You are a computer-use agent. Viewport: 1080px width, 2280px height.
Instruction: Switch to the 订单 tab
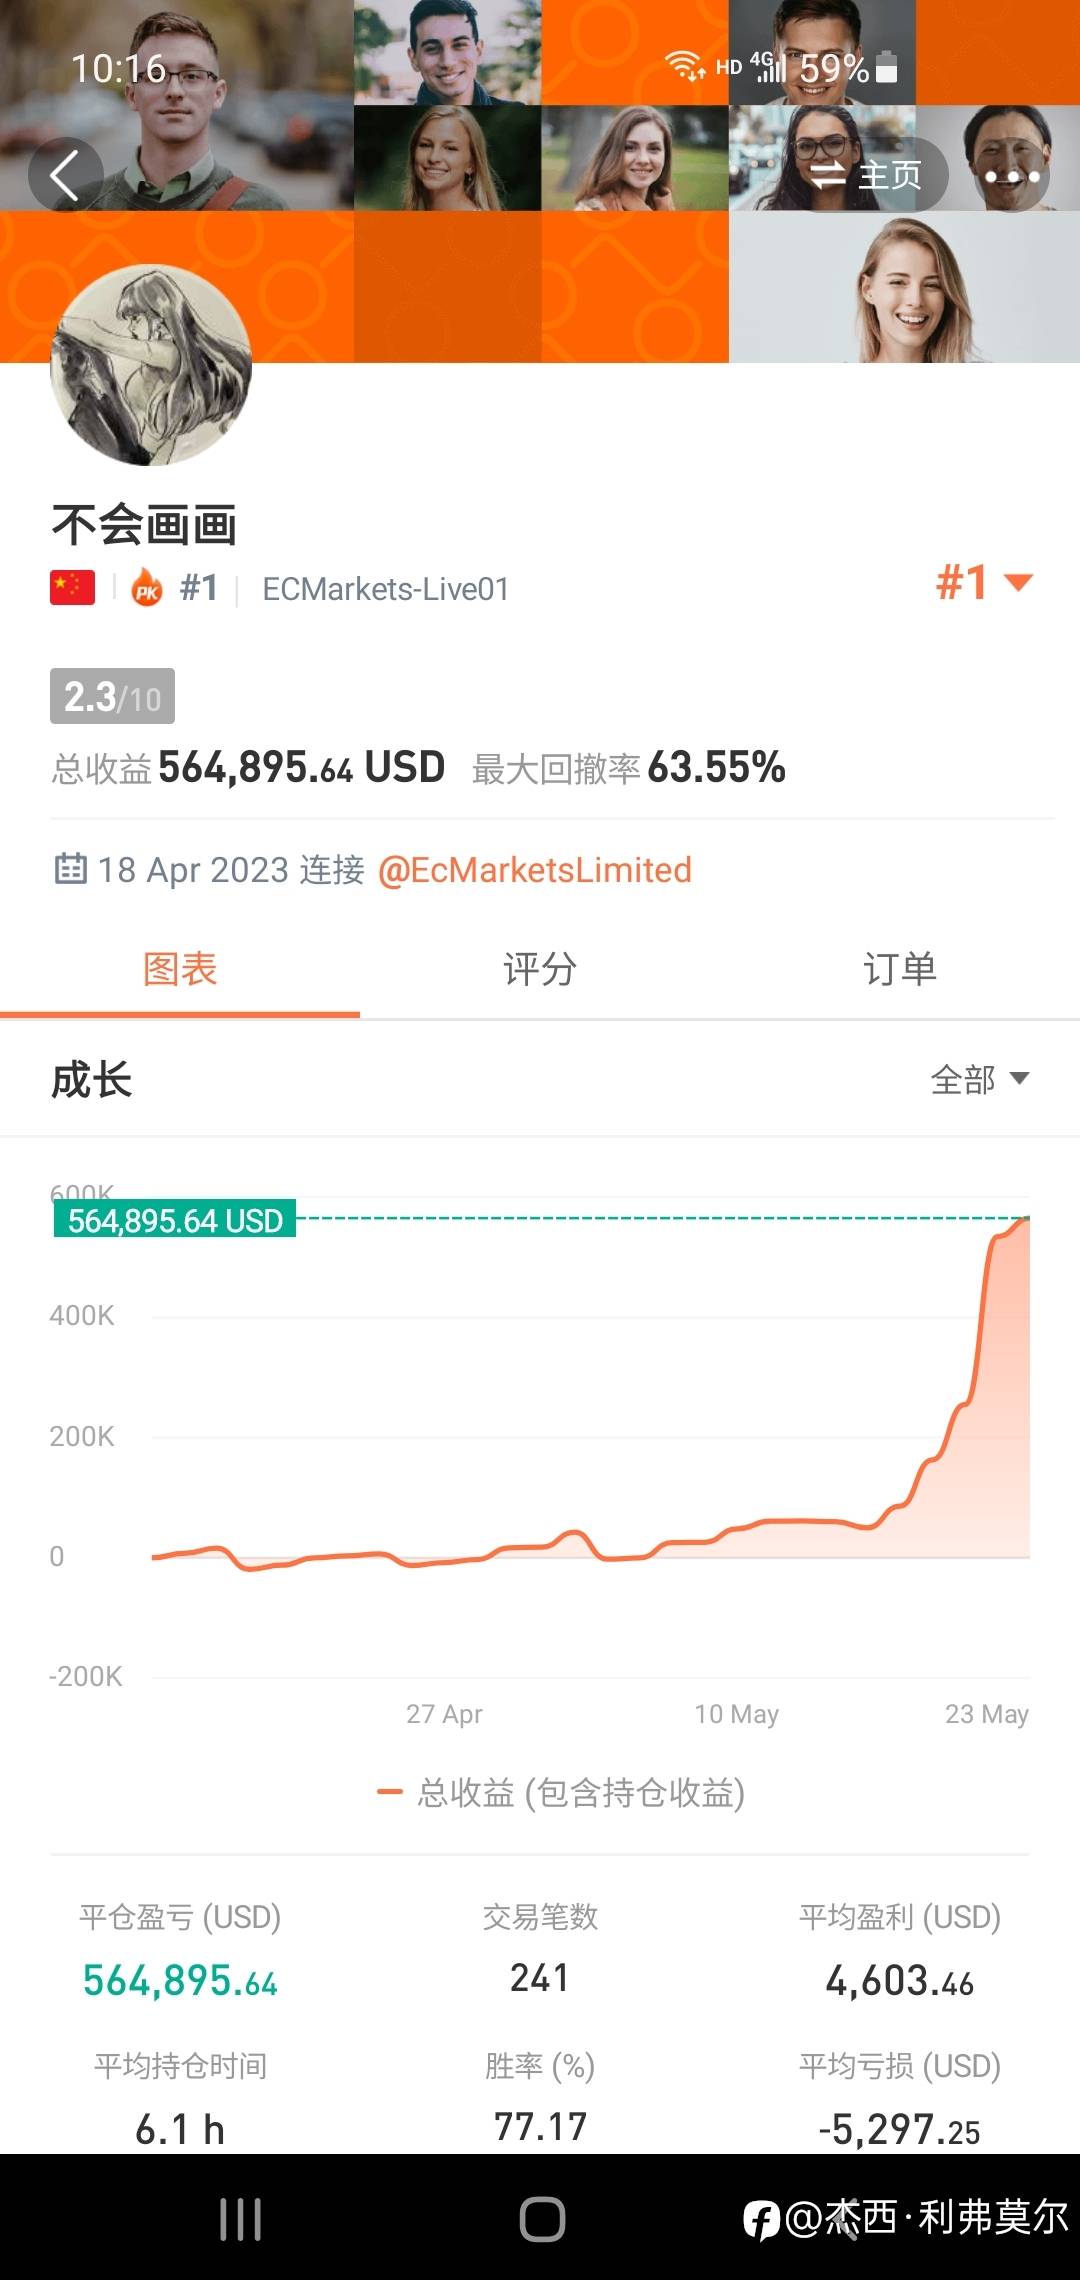(900, 969)
